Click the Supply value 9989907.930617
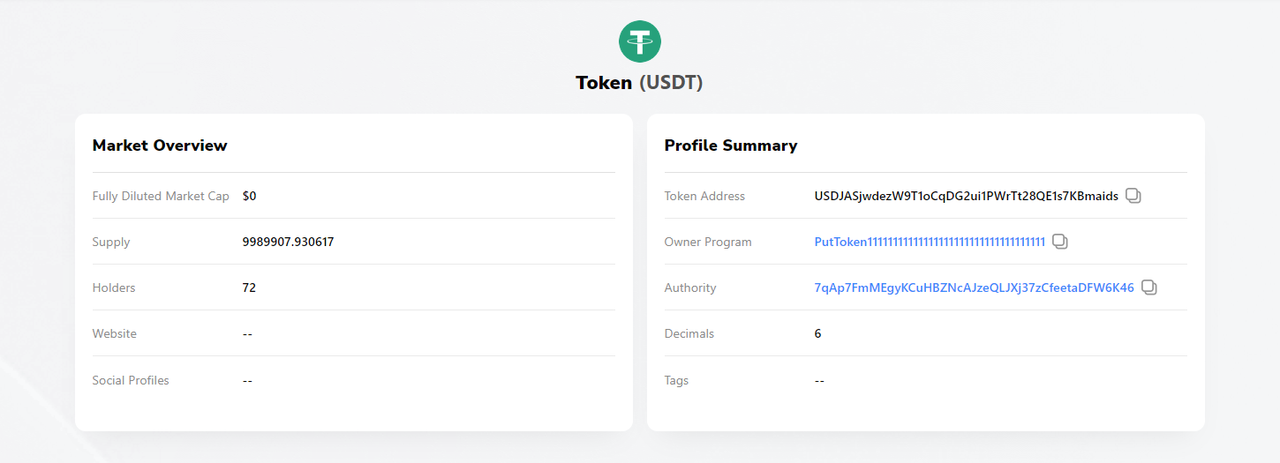Image resolution: width=1280 pixels, height=463 pixels. pos(288,242)
